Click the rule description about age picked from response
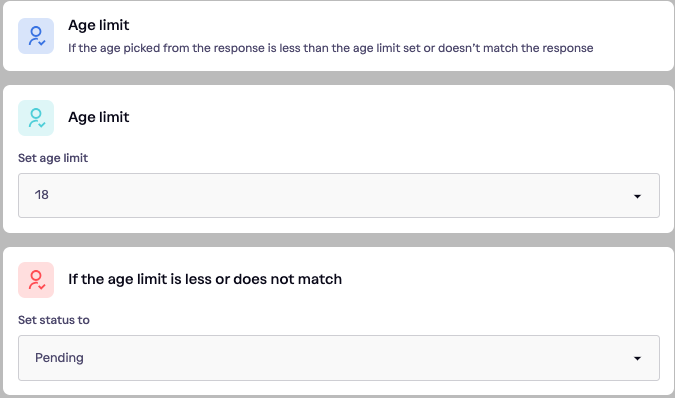The height and width of the screenshot is (398, 675). pos(331,48)
